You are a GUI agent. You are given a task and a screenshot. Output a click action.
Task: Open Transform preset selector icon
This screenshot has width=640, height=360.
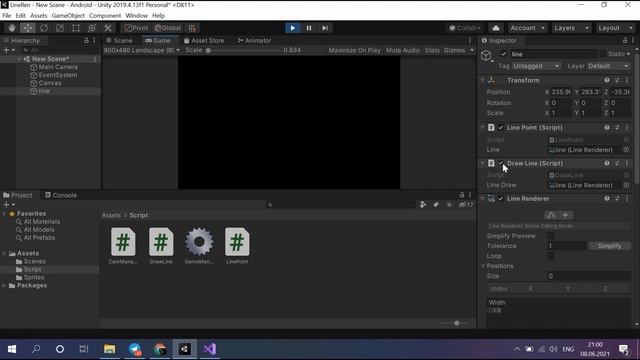[617, 80]
